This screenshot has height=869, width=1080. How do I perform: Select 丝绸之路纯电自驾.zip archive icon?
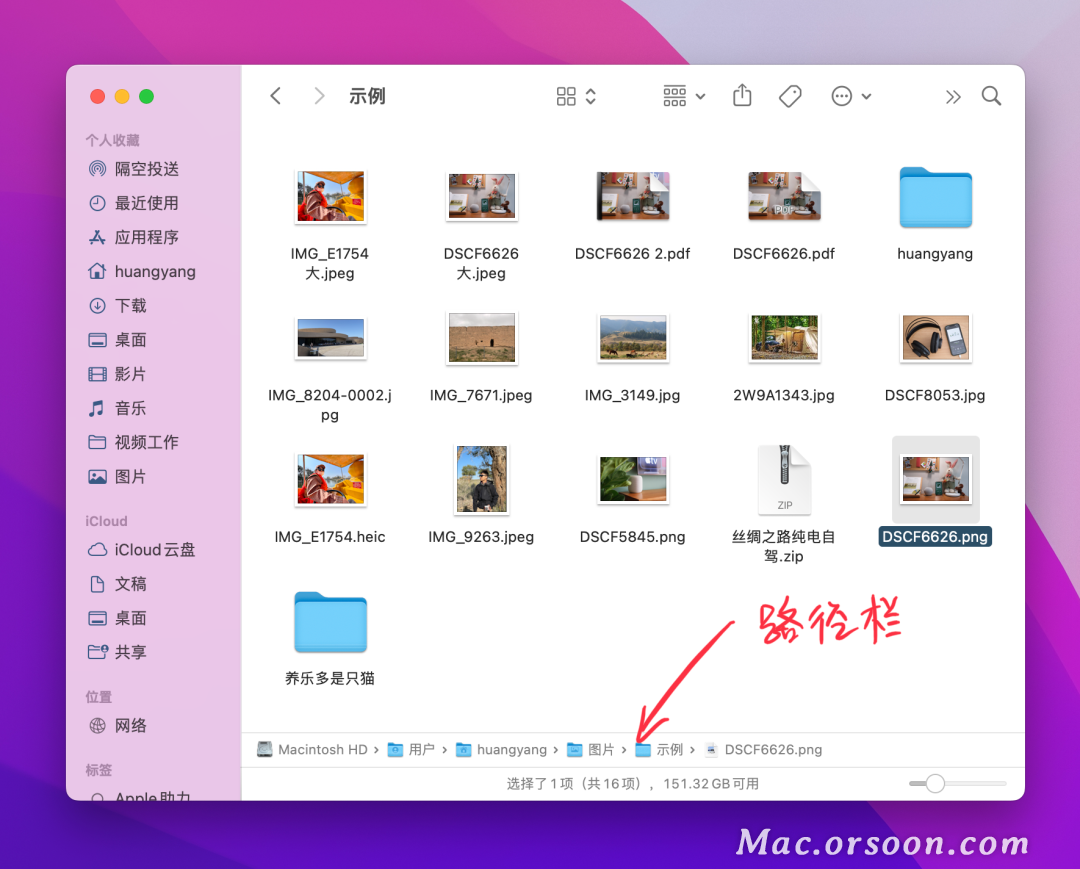[x=784, y=479]
